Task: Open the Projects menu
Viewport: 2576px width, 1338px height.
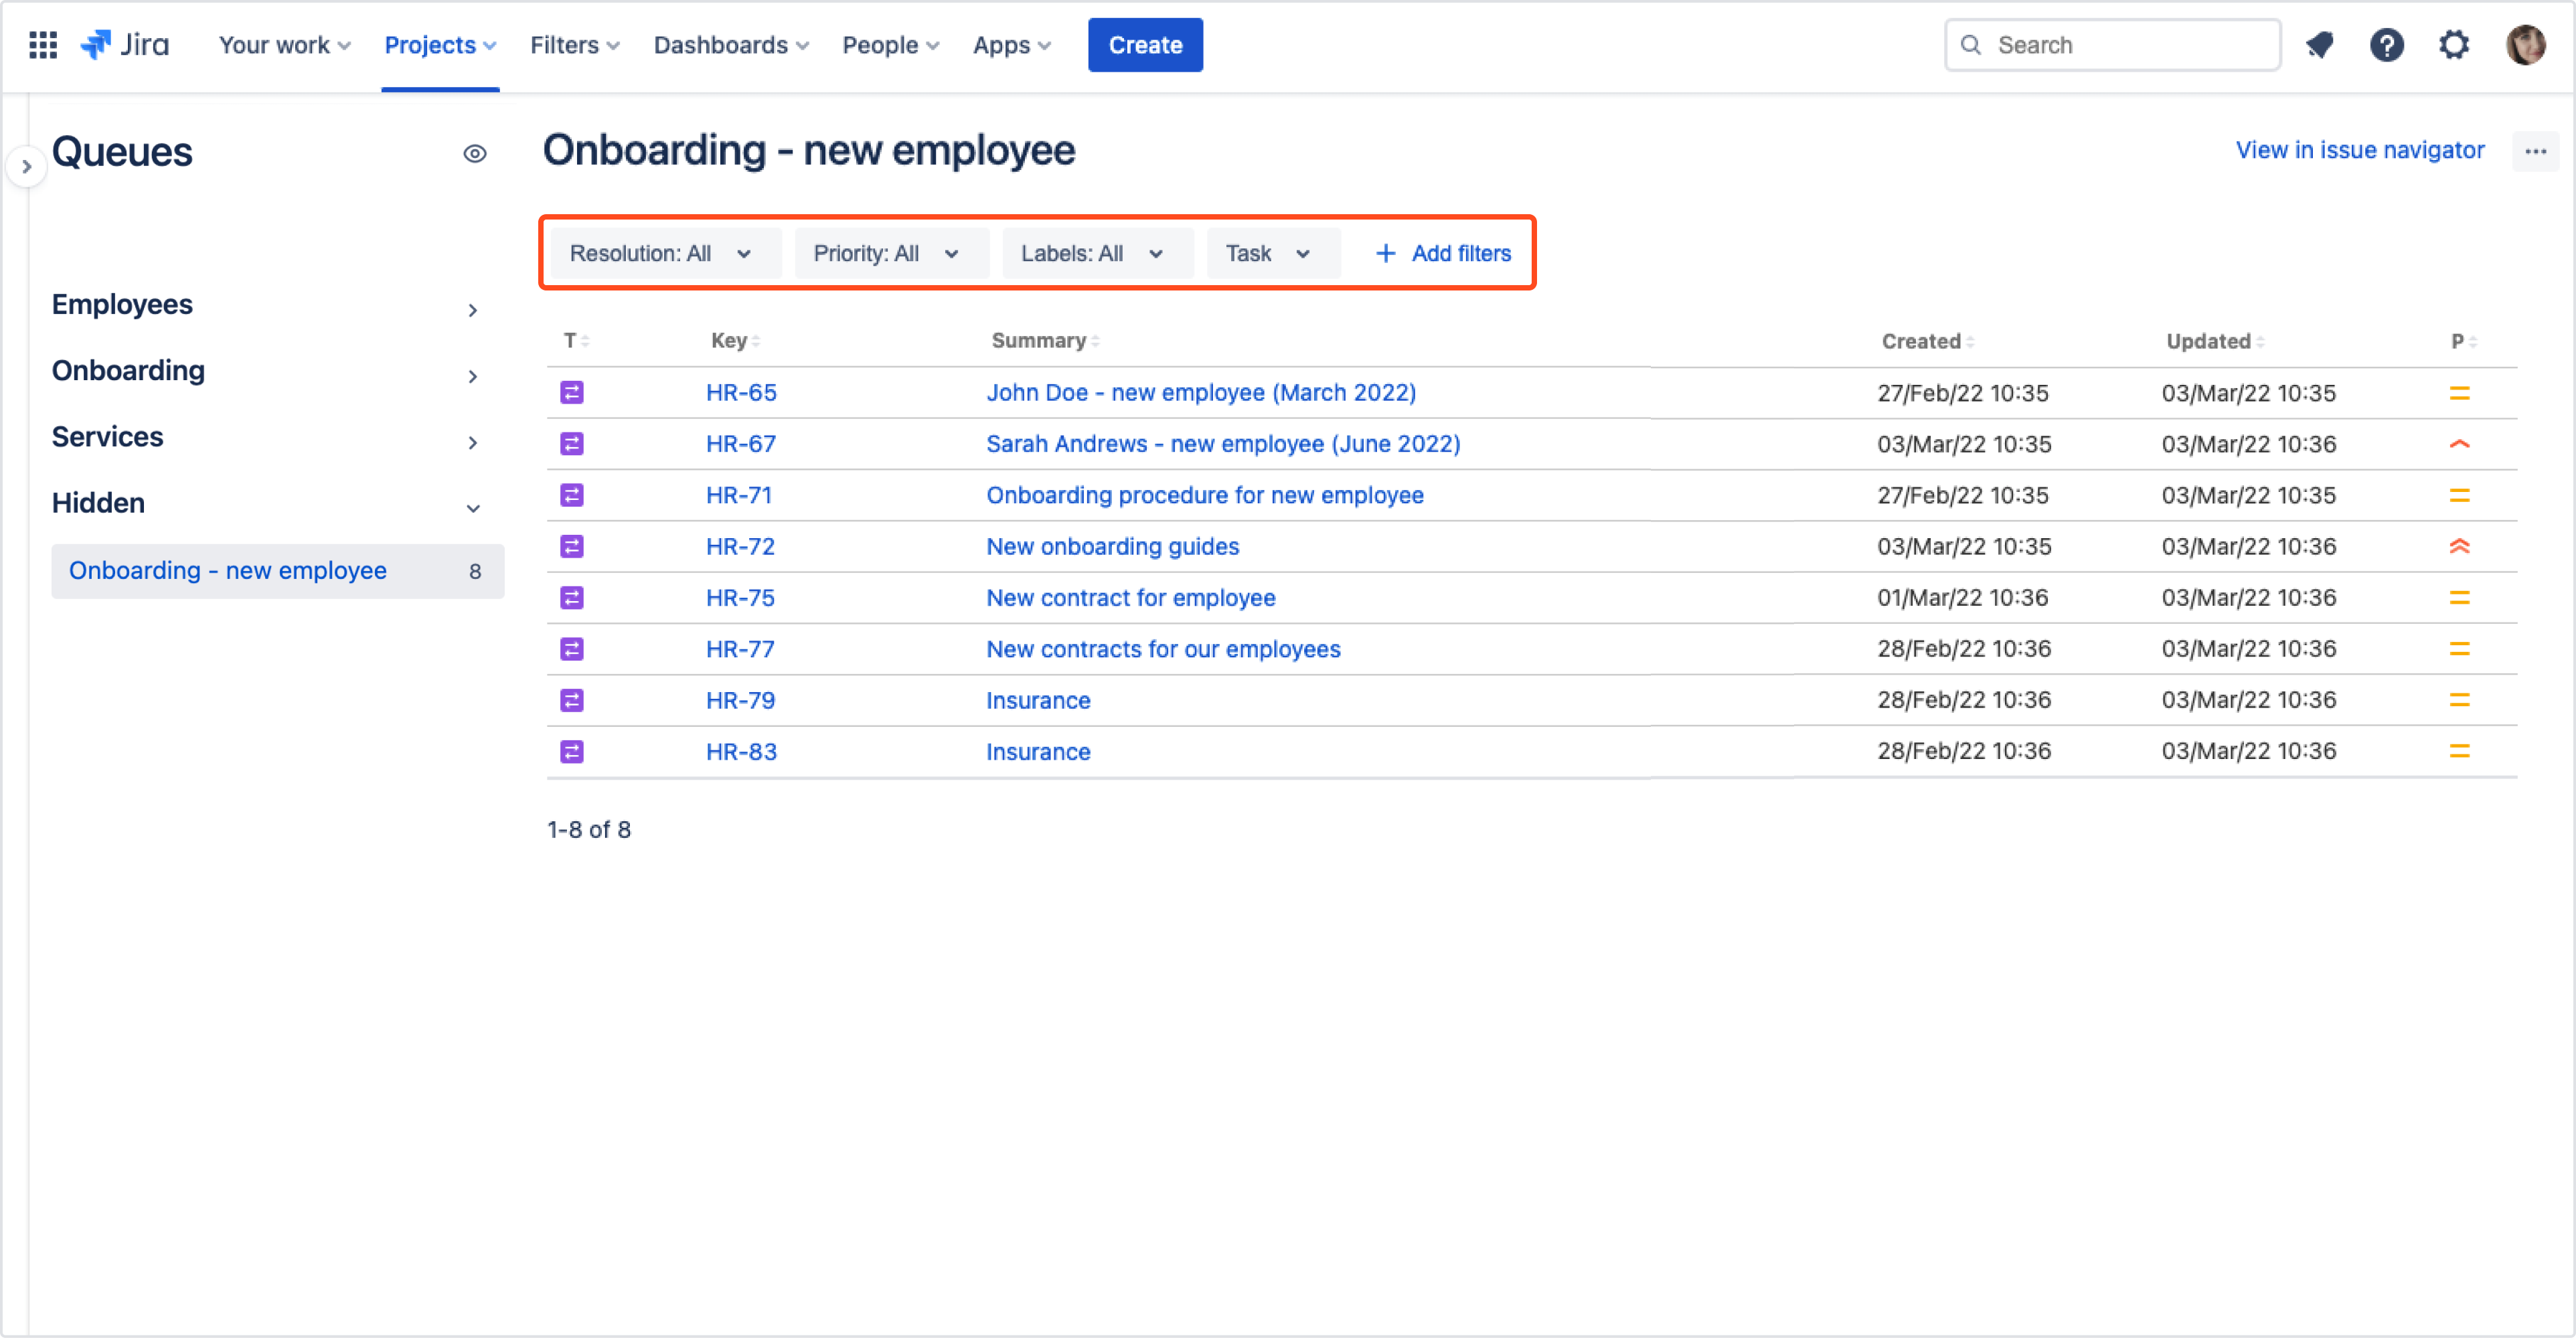Action: click(x=440, y=45)
